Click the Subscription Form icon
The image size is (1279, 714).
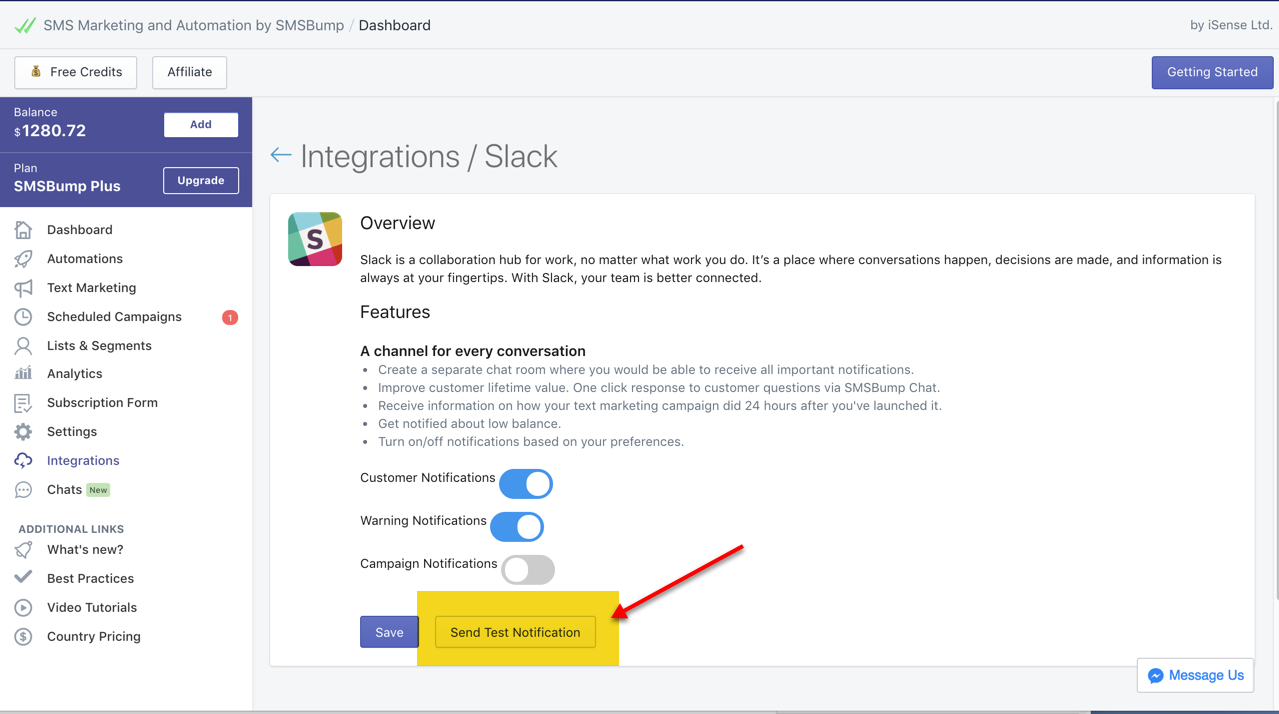[23, 403]
